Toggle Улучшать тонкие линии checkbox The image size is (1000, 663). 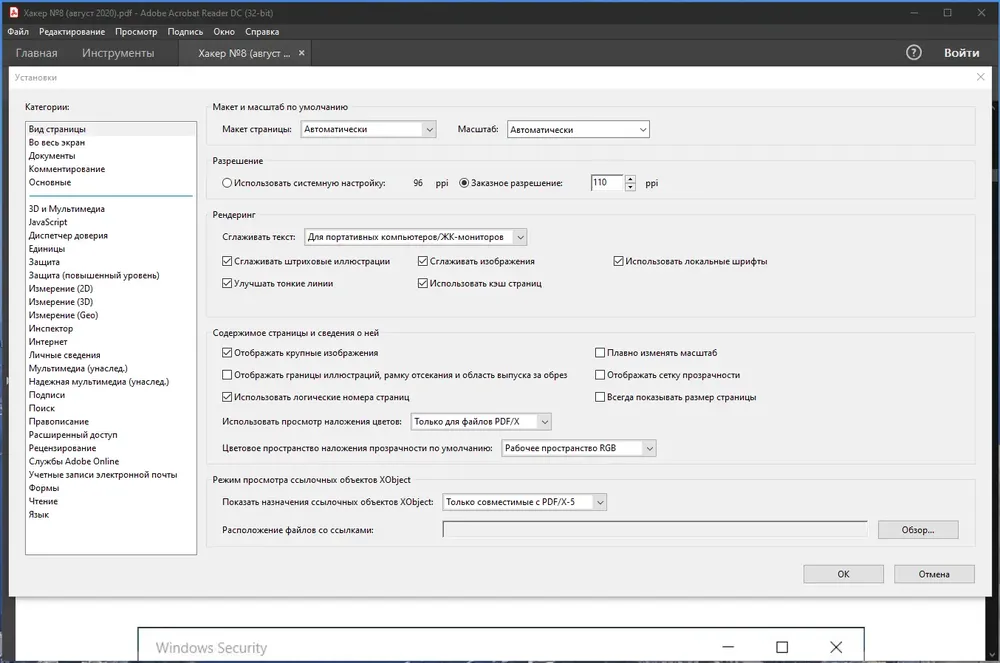pos(226,284)
